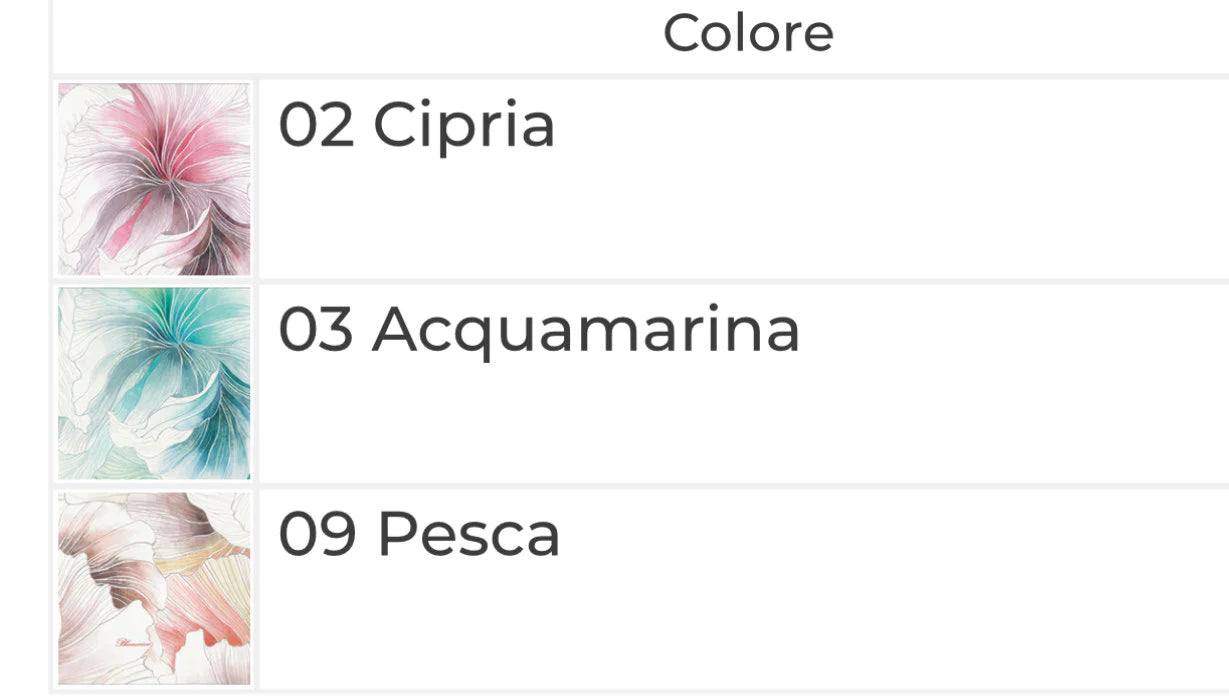This screenshot has height=699, width=1229.
Task: Choose the 02 Cipria row
Action: 740,179
